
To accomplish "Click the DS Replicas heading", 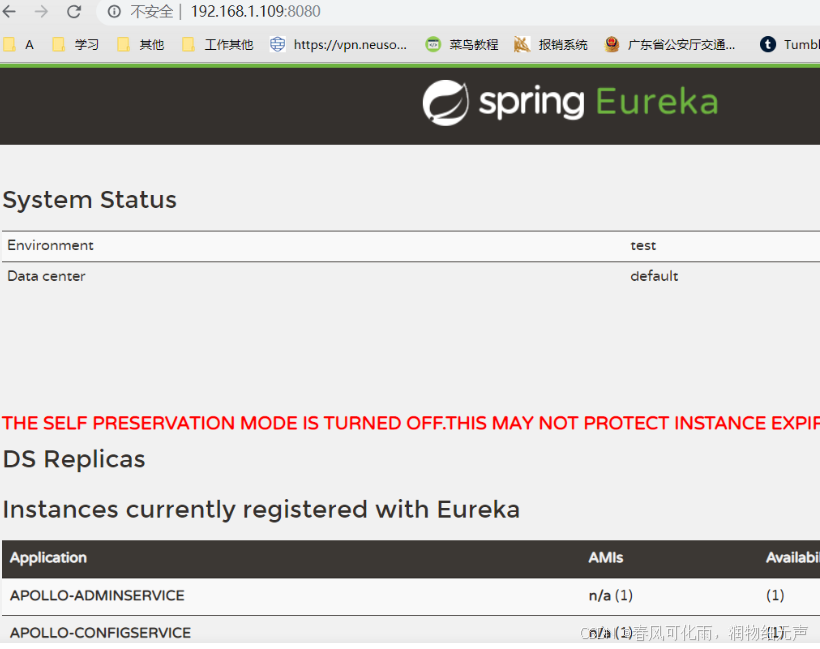I will click(74, 459).
